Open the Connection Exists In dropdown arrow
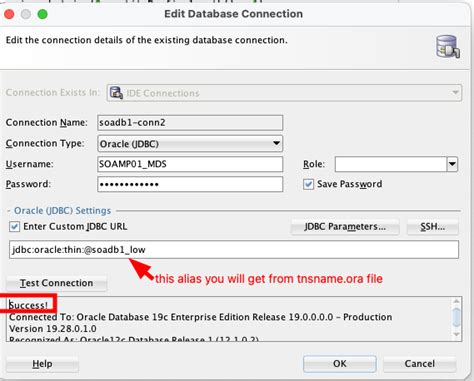The width and height of the screenshot is (474, 381). pyautogui.click(x=455, y=92)
